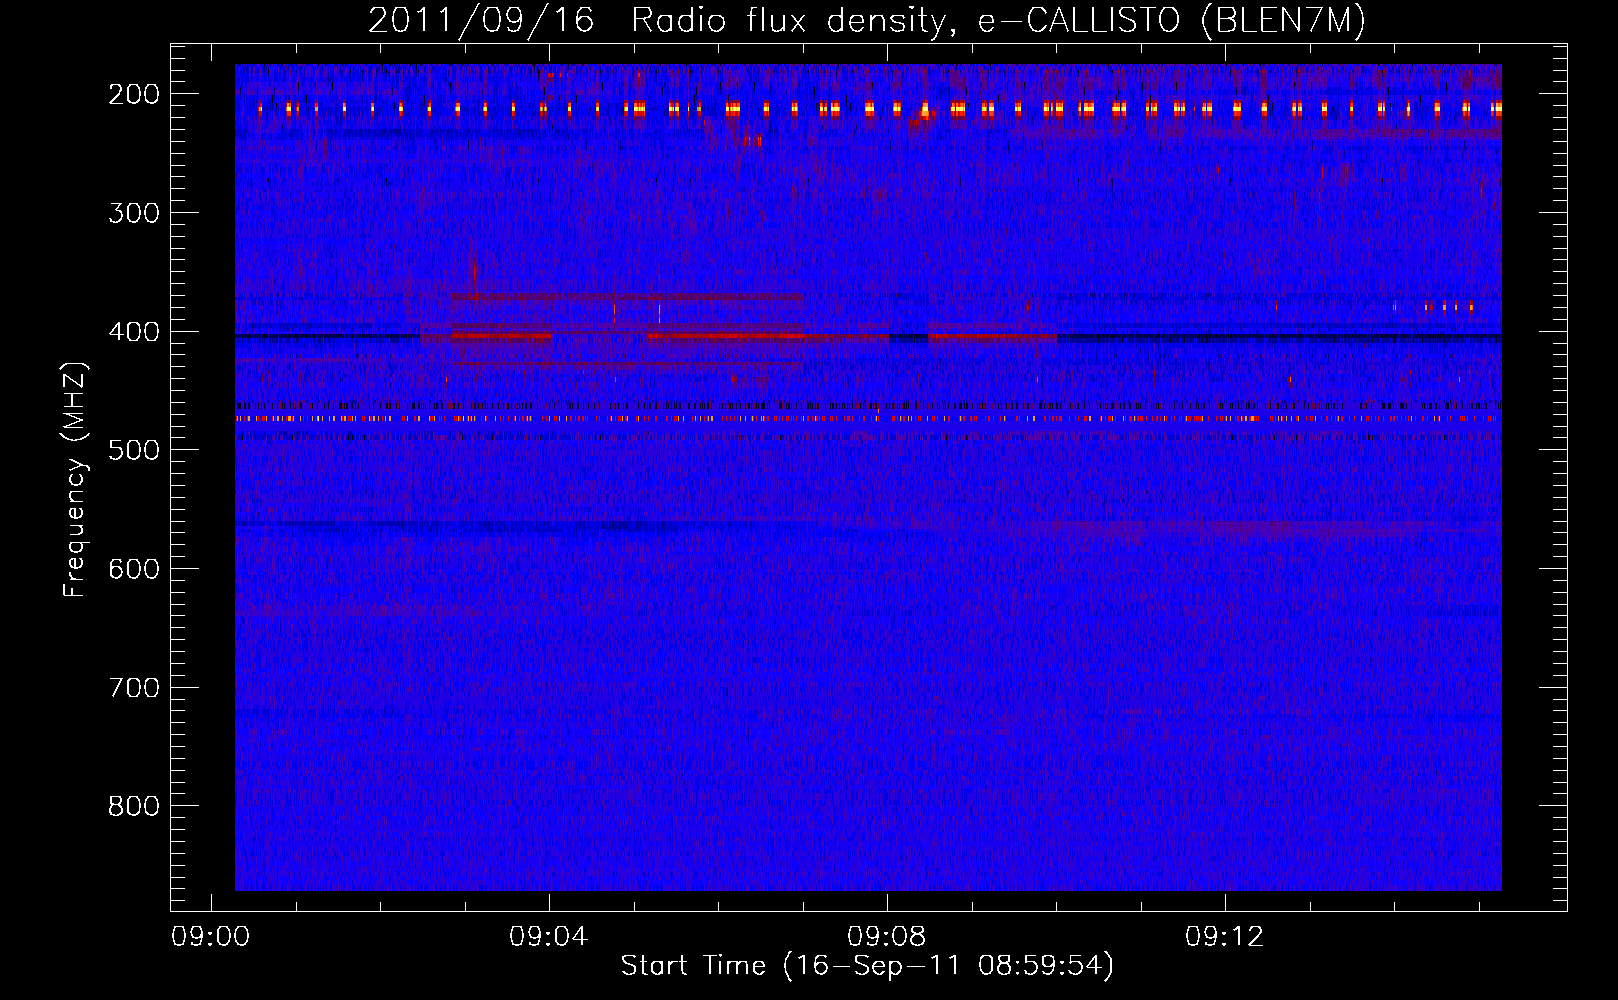Click the 800 frequency tick label
This screenshot has height=1000, width=1618.
(x=134, y=806)
